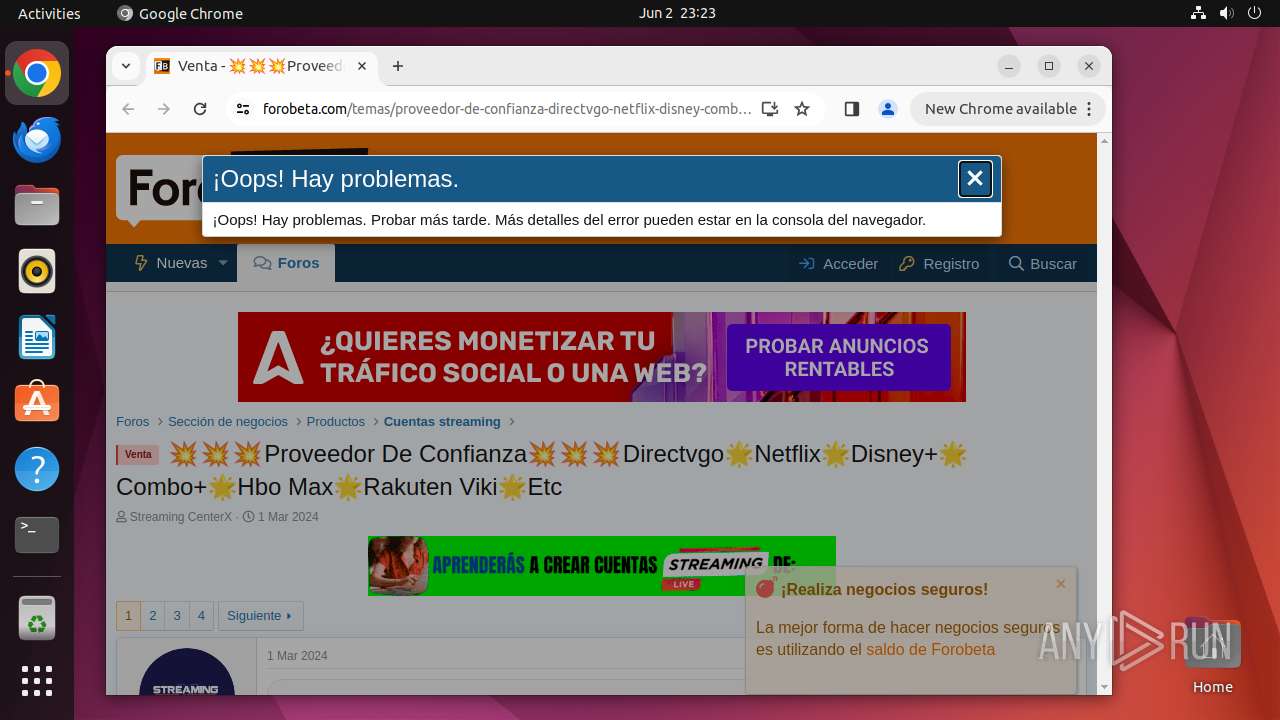Open Ubuntu Software from the dock
The image size is (1280, 720).
(37, 403)
